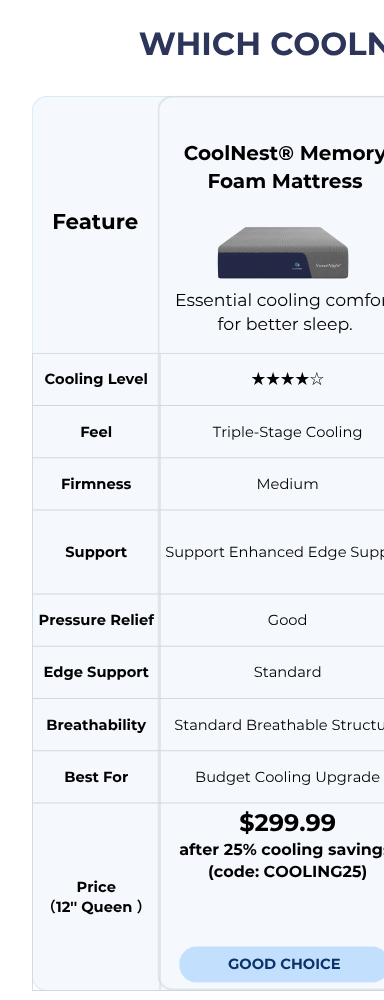This screenshot has height=1000, width=384.
Task: Click the Cooling Level row label
Action: [x=96, y=379]
